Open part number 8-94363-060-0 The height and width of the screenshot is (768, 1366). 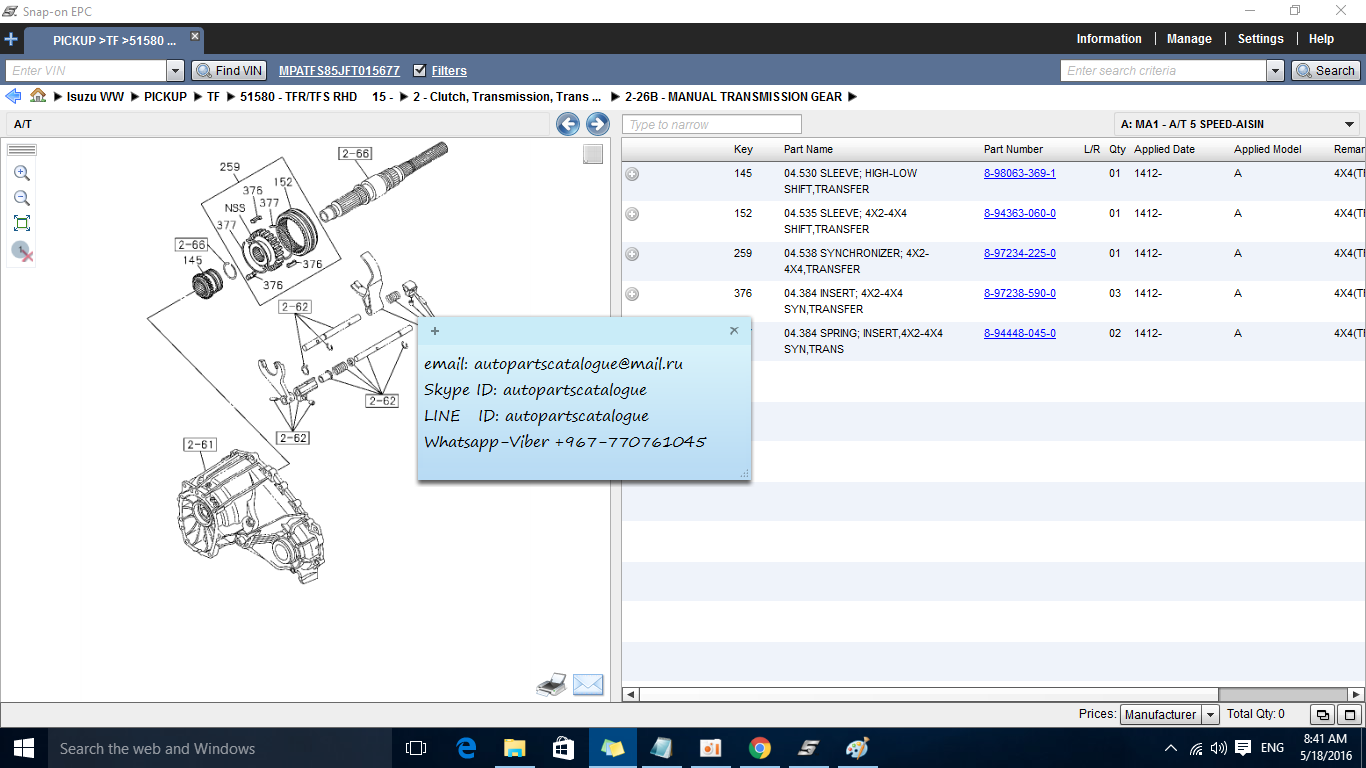(1020, 213)
